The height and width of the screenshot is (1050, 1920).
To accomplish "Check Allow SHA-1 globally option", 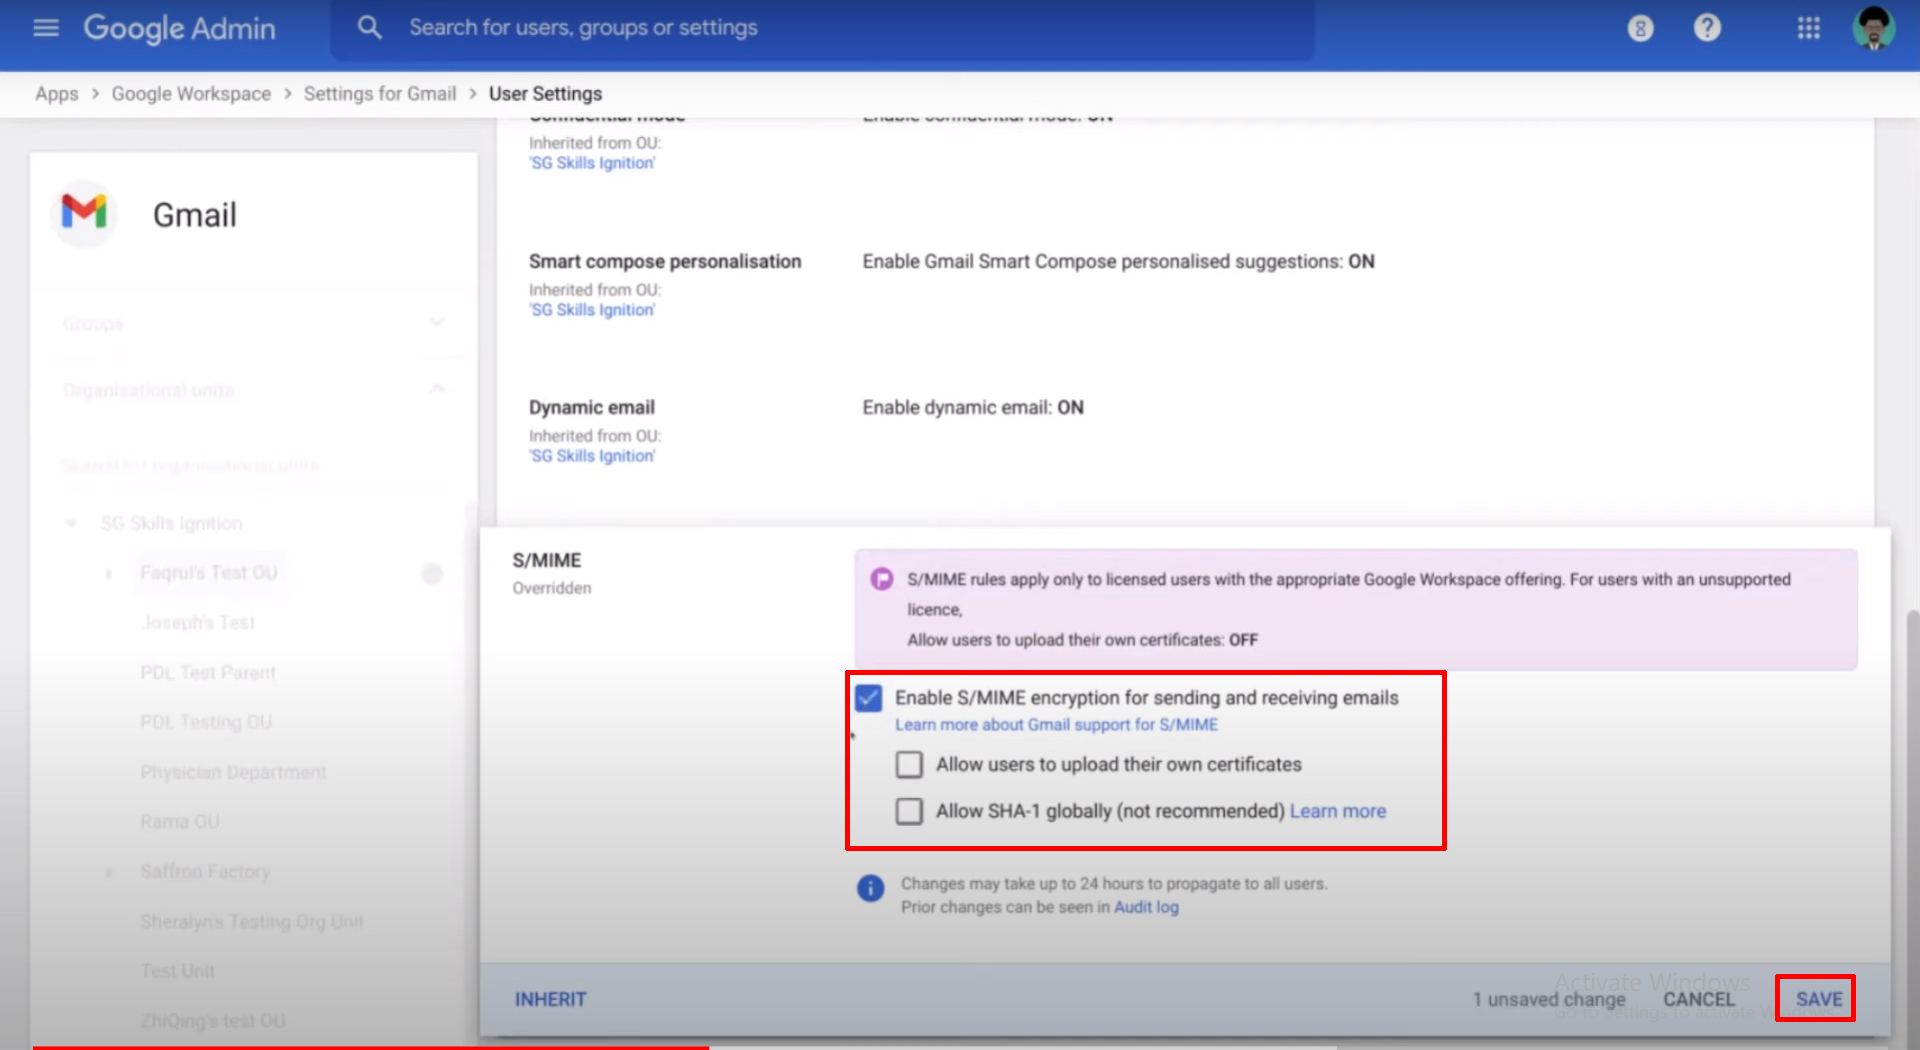I will pyautogui.click(x=908, y=811).
